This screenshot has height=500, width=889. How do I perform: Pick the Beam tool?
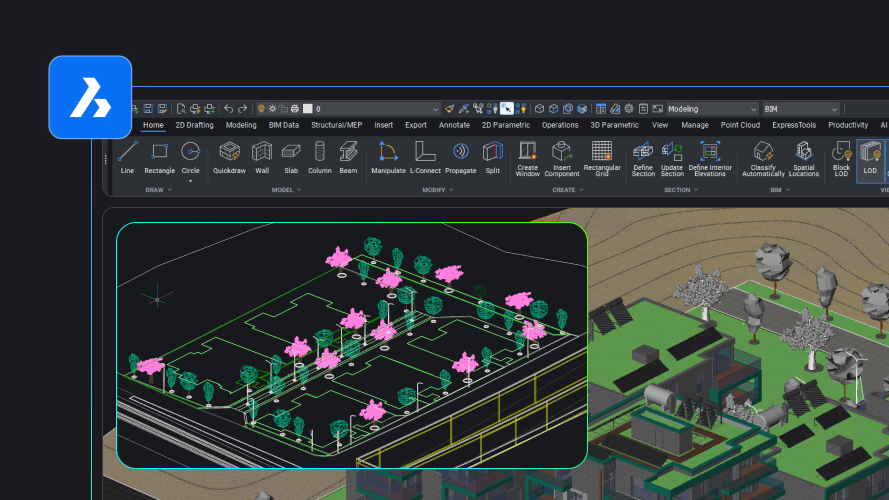coord(348,158)
